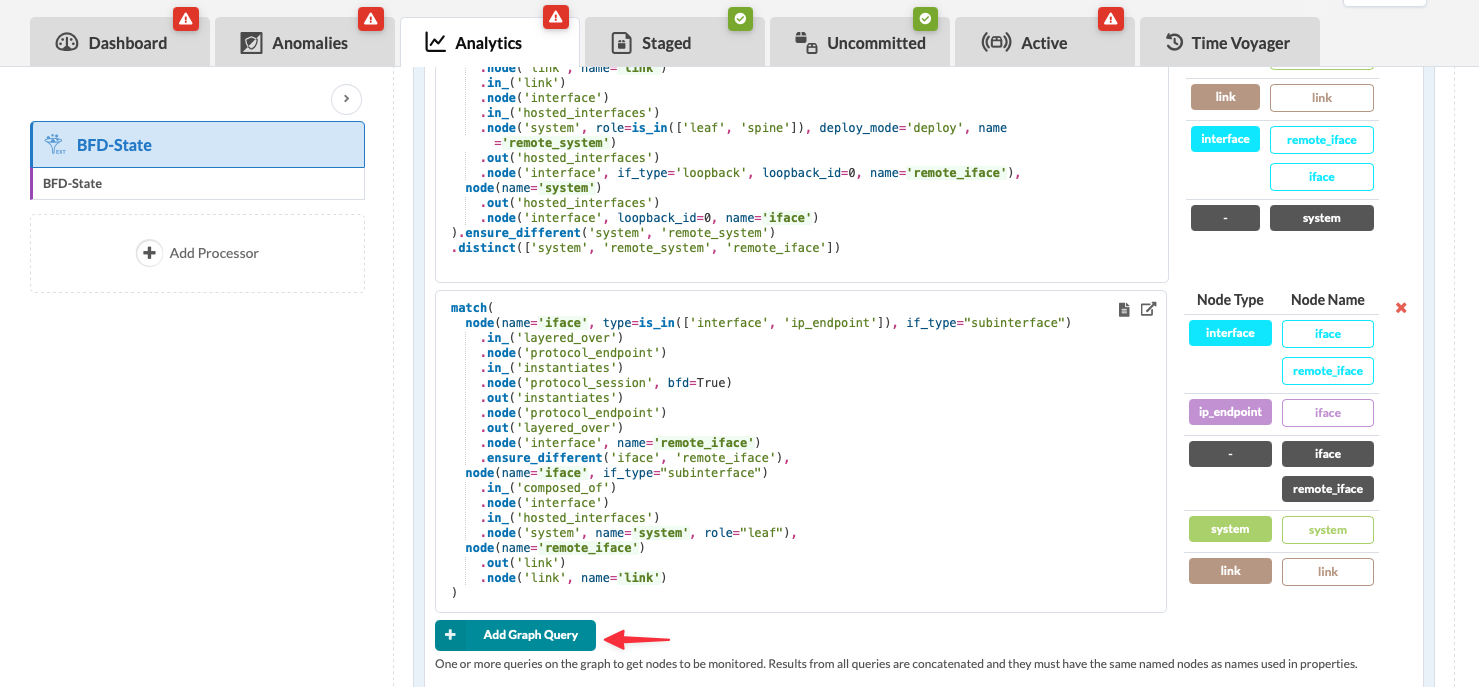Click the plus icon beside Add Processor

click(x=149, y=253)
